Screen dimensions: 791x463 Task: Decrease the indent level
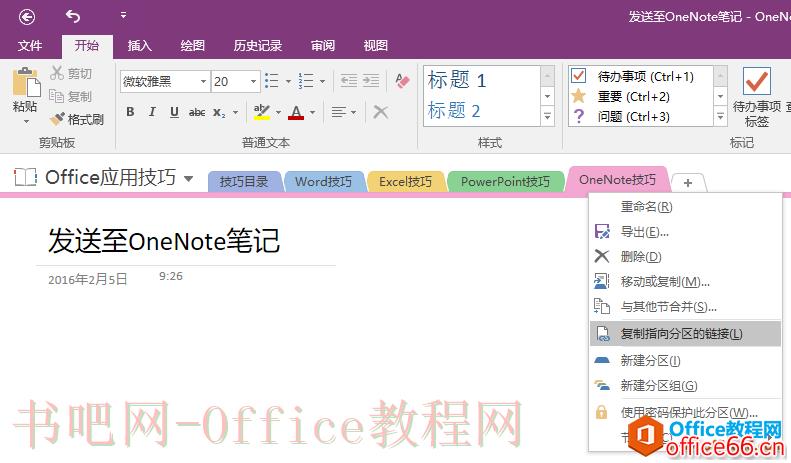pos(349,81)
